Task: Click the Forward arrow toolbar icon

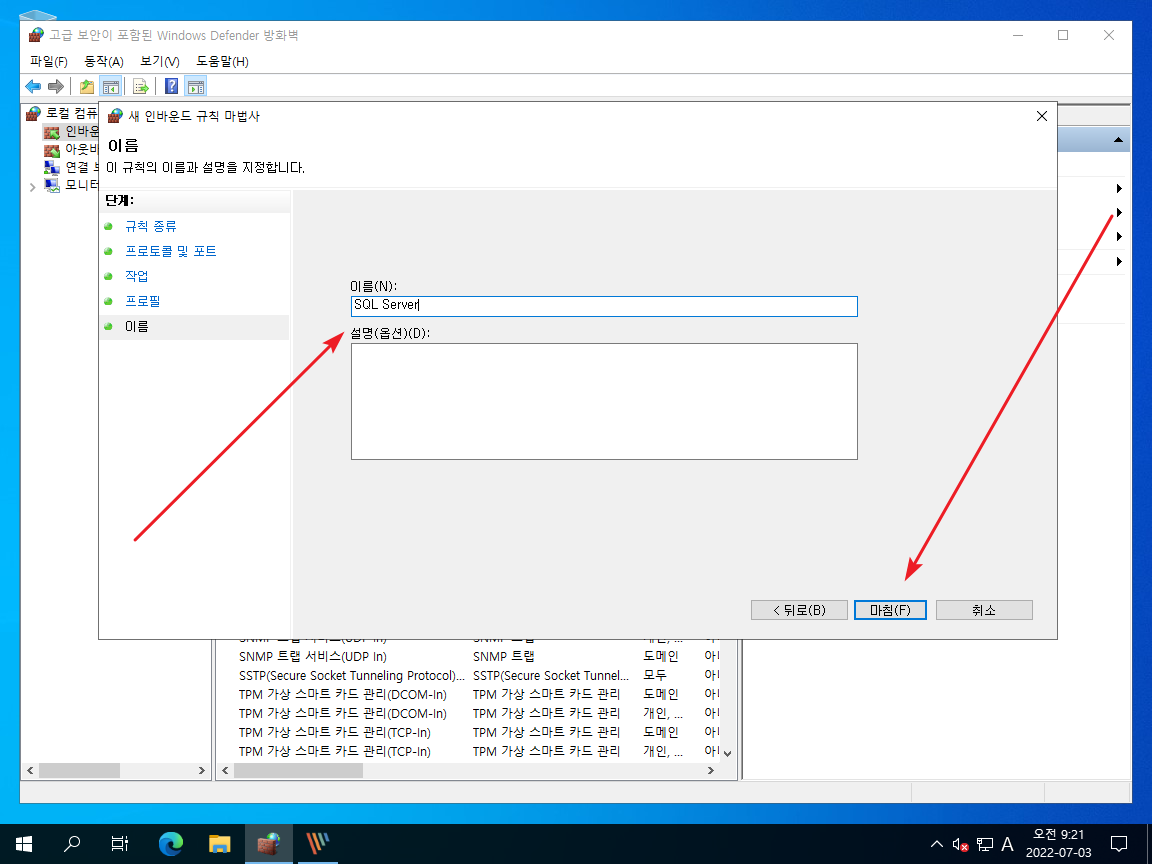Action: pos(56,87)
